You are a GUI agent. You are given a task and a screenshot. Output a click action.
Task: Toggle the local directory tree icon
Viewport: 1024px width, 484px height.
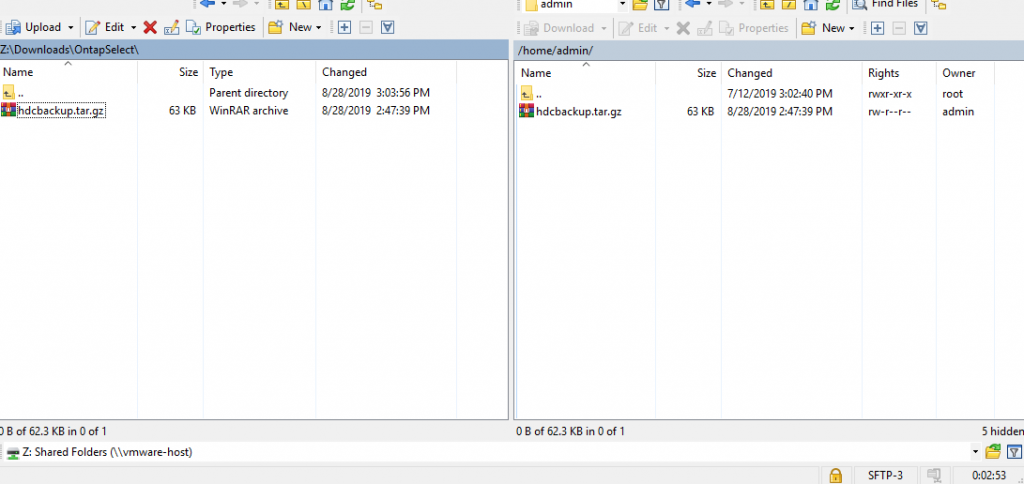click(375, 5)
